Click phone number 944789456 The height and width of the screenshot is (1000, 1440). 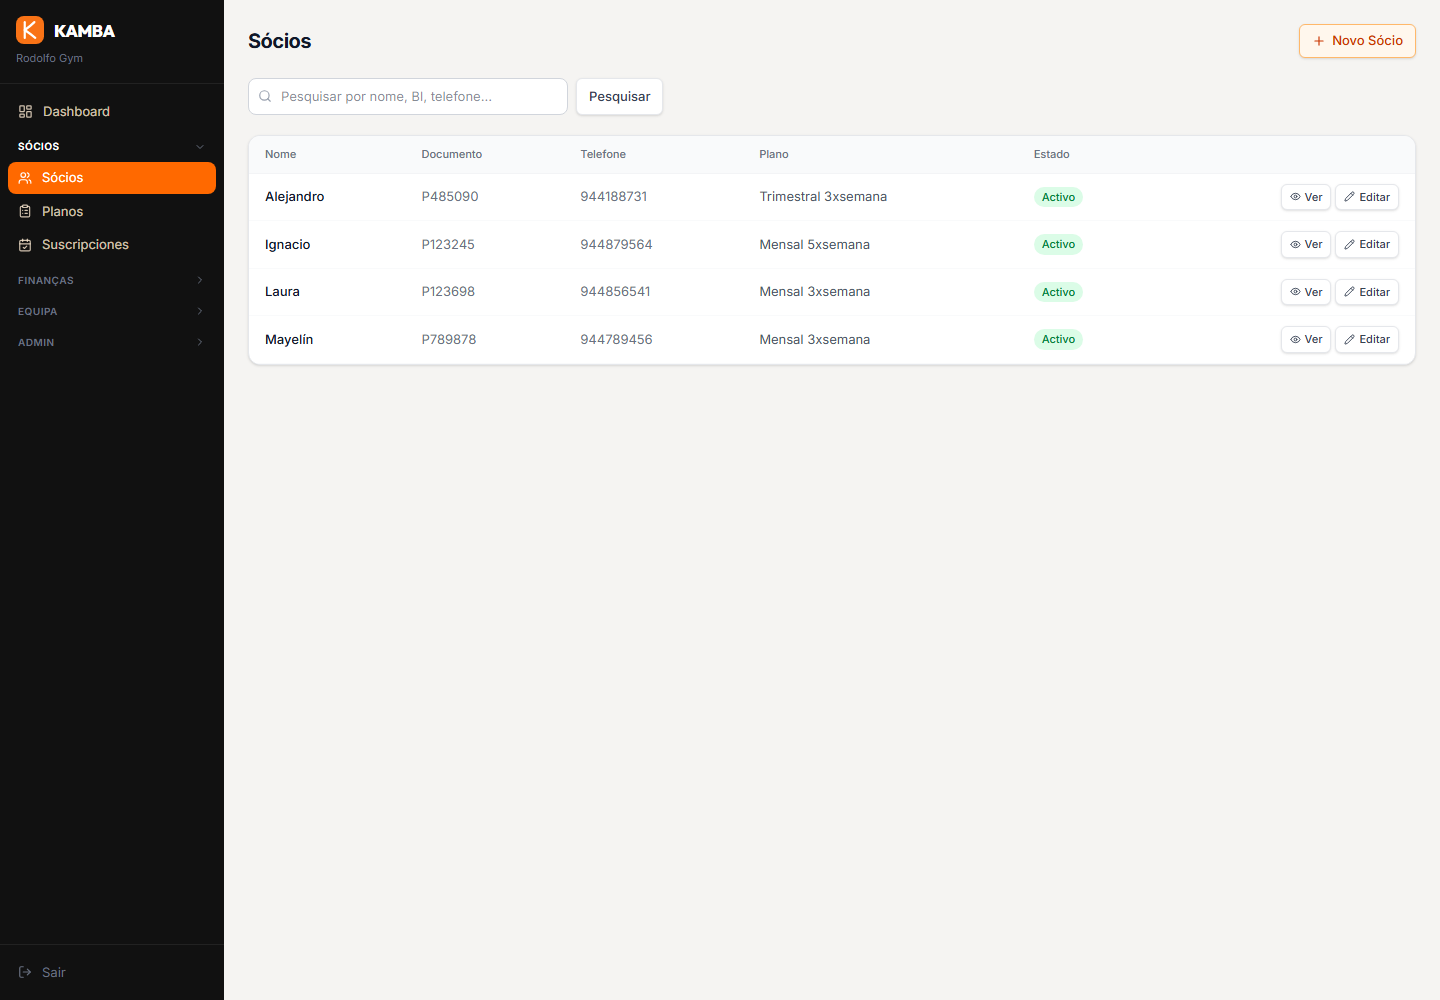tap(616, 339)
